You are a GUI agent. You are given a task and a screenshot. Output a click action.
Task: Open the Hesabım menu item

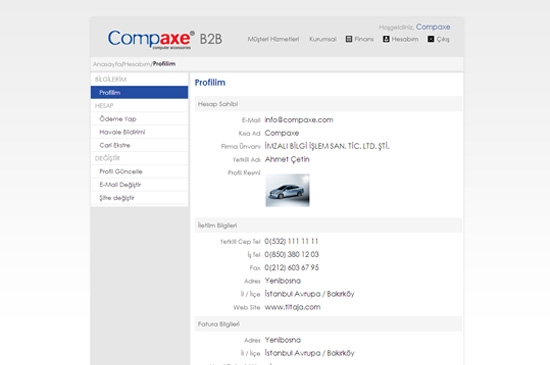click(x=405, y=39)
